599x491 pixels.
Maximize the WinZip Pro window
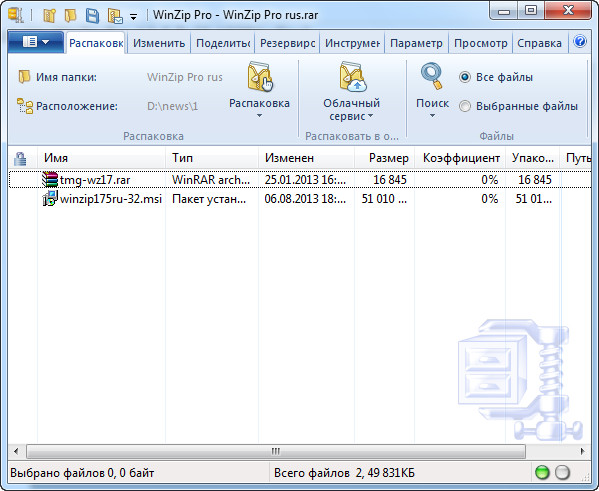531,11
